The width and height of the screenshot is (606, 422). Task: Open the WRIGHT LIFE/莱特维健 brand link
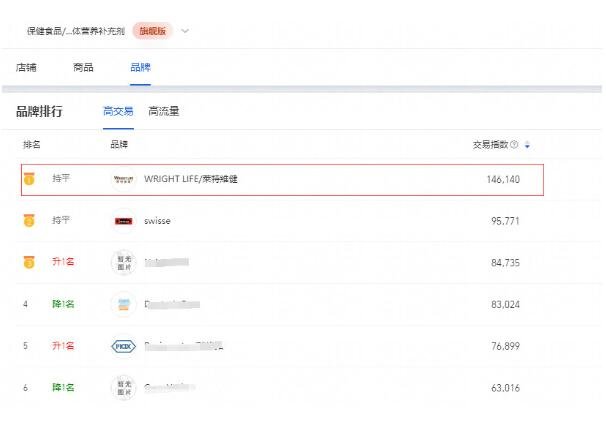point(191,179)
